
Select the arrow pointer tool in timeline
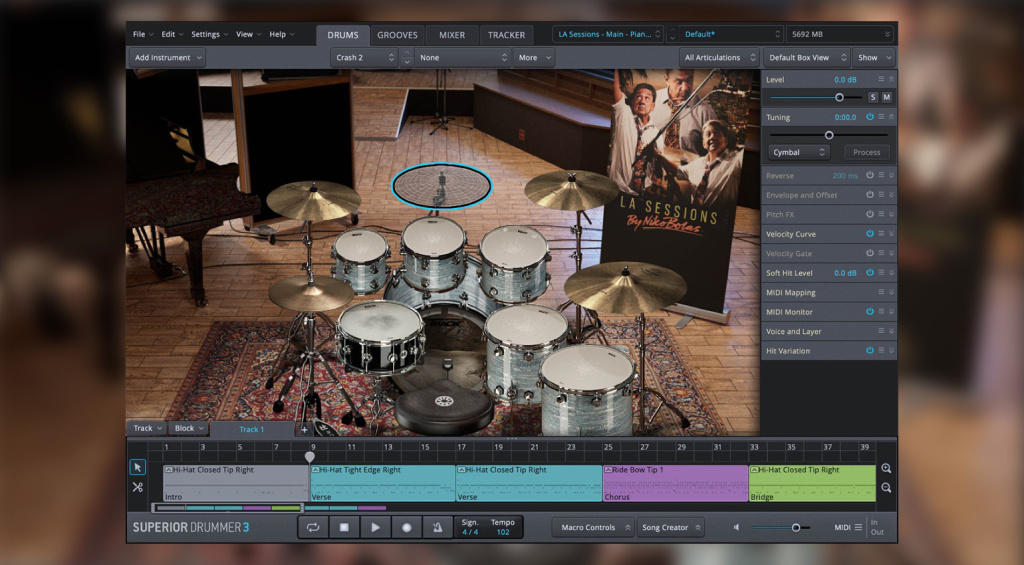point(137,467)
